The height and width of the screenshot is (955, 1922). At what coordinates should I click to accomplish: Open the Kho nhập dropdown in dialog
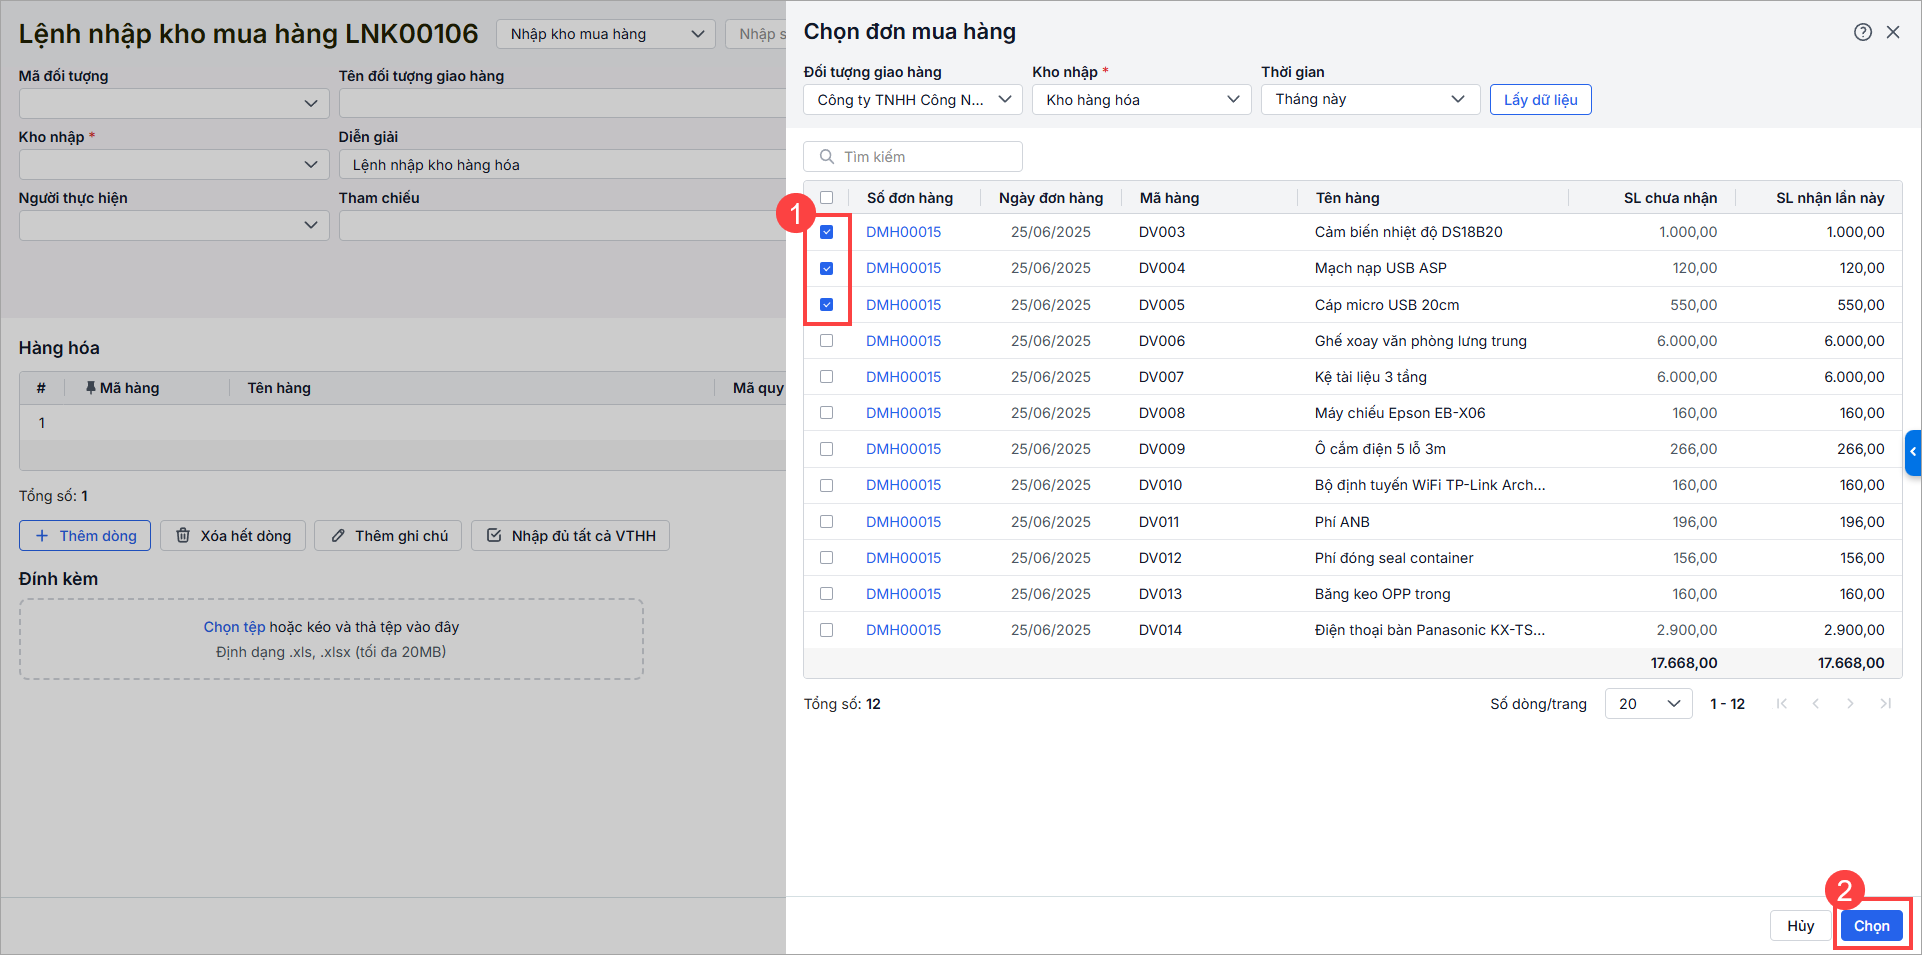(1141, 100)
